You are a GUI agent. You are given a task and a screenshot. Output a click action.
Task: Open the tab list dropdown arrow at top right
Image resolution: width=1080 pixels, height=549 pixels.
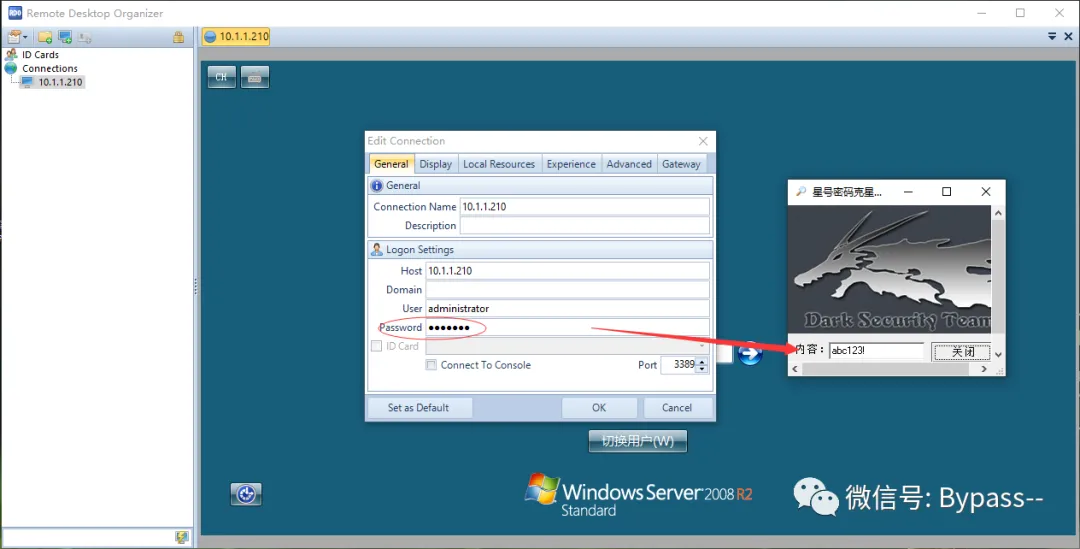(1052, 37)
